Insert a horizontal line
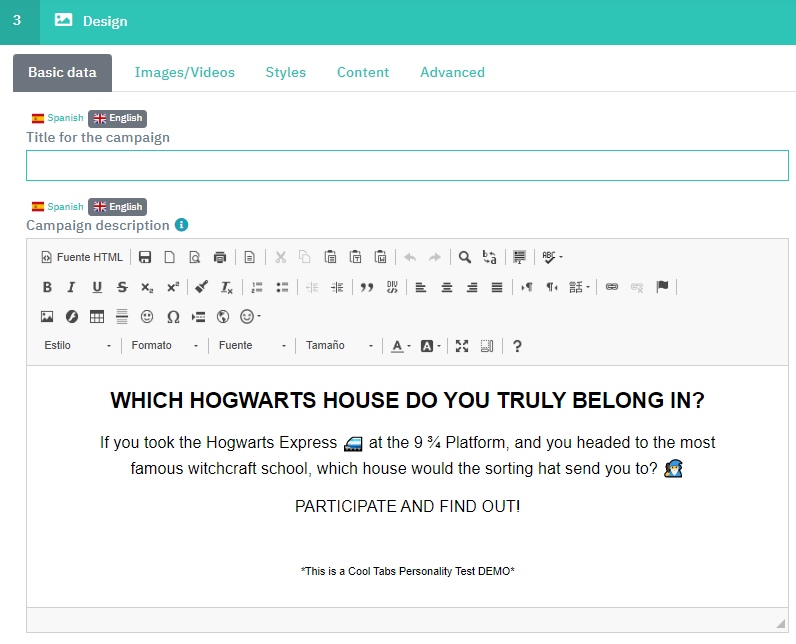Screen dimensions: 796x644 point(122,317)
